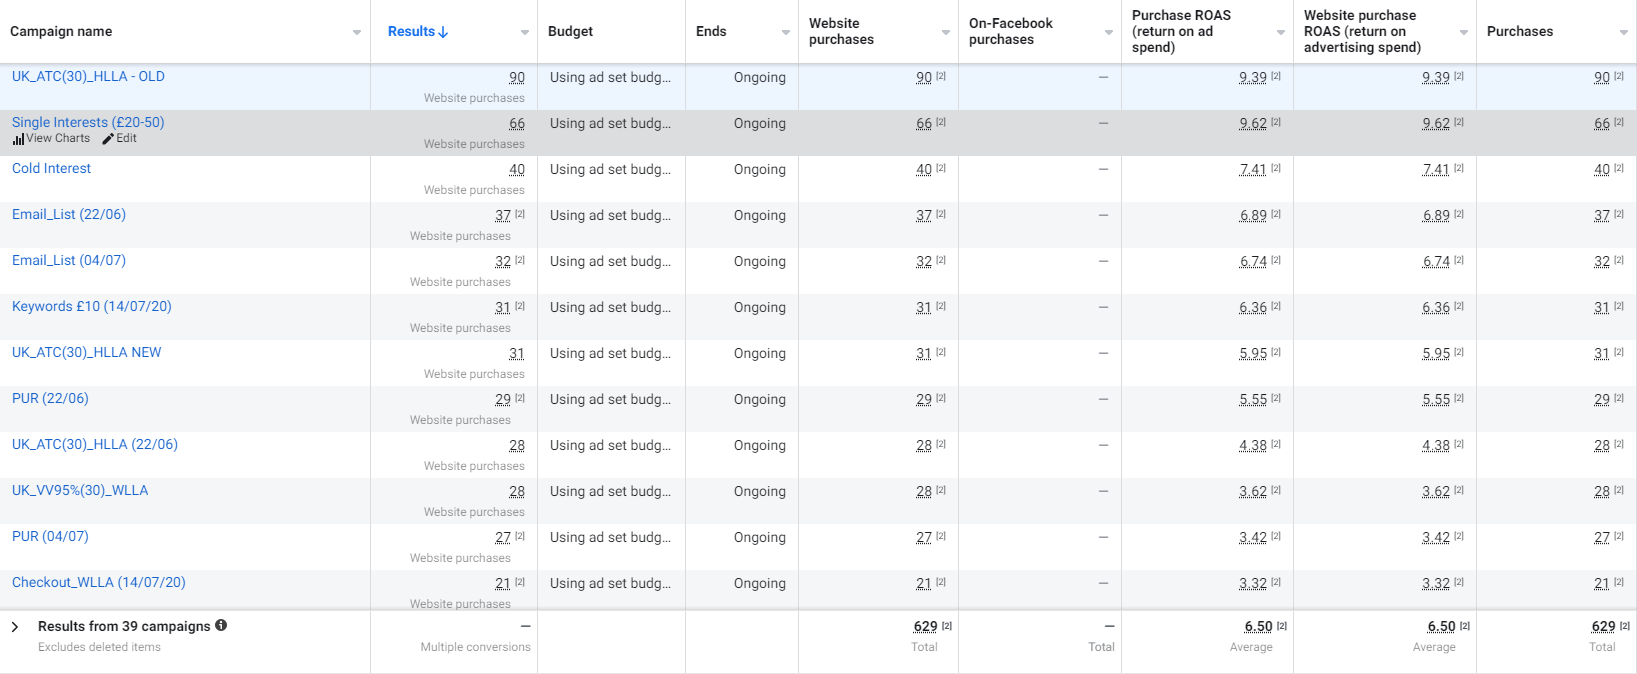The width and height of the screenshot is (1637, 674).
Task: Expand the Results from 39 campaigns row
Action: tap(15, 627)
